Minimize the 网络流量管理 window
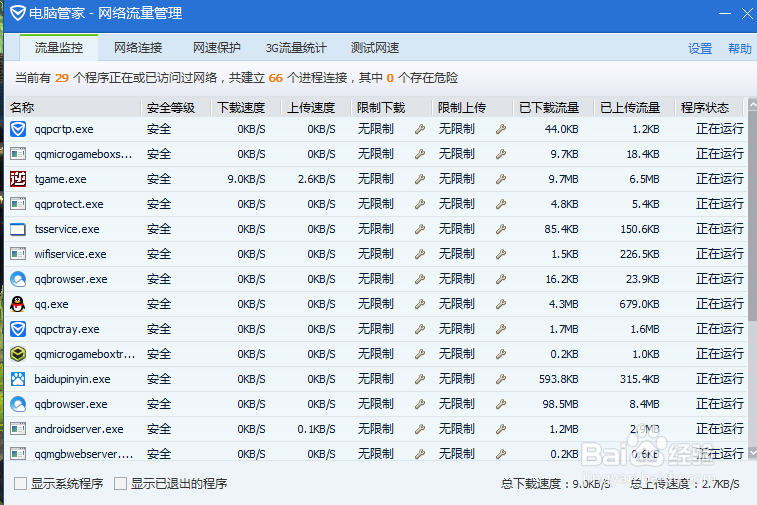 tap(725, 13)
